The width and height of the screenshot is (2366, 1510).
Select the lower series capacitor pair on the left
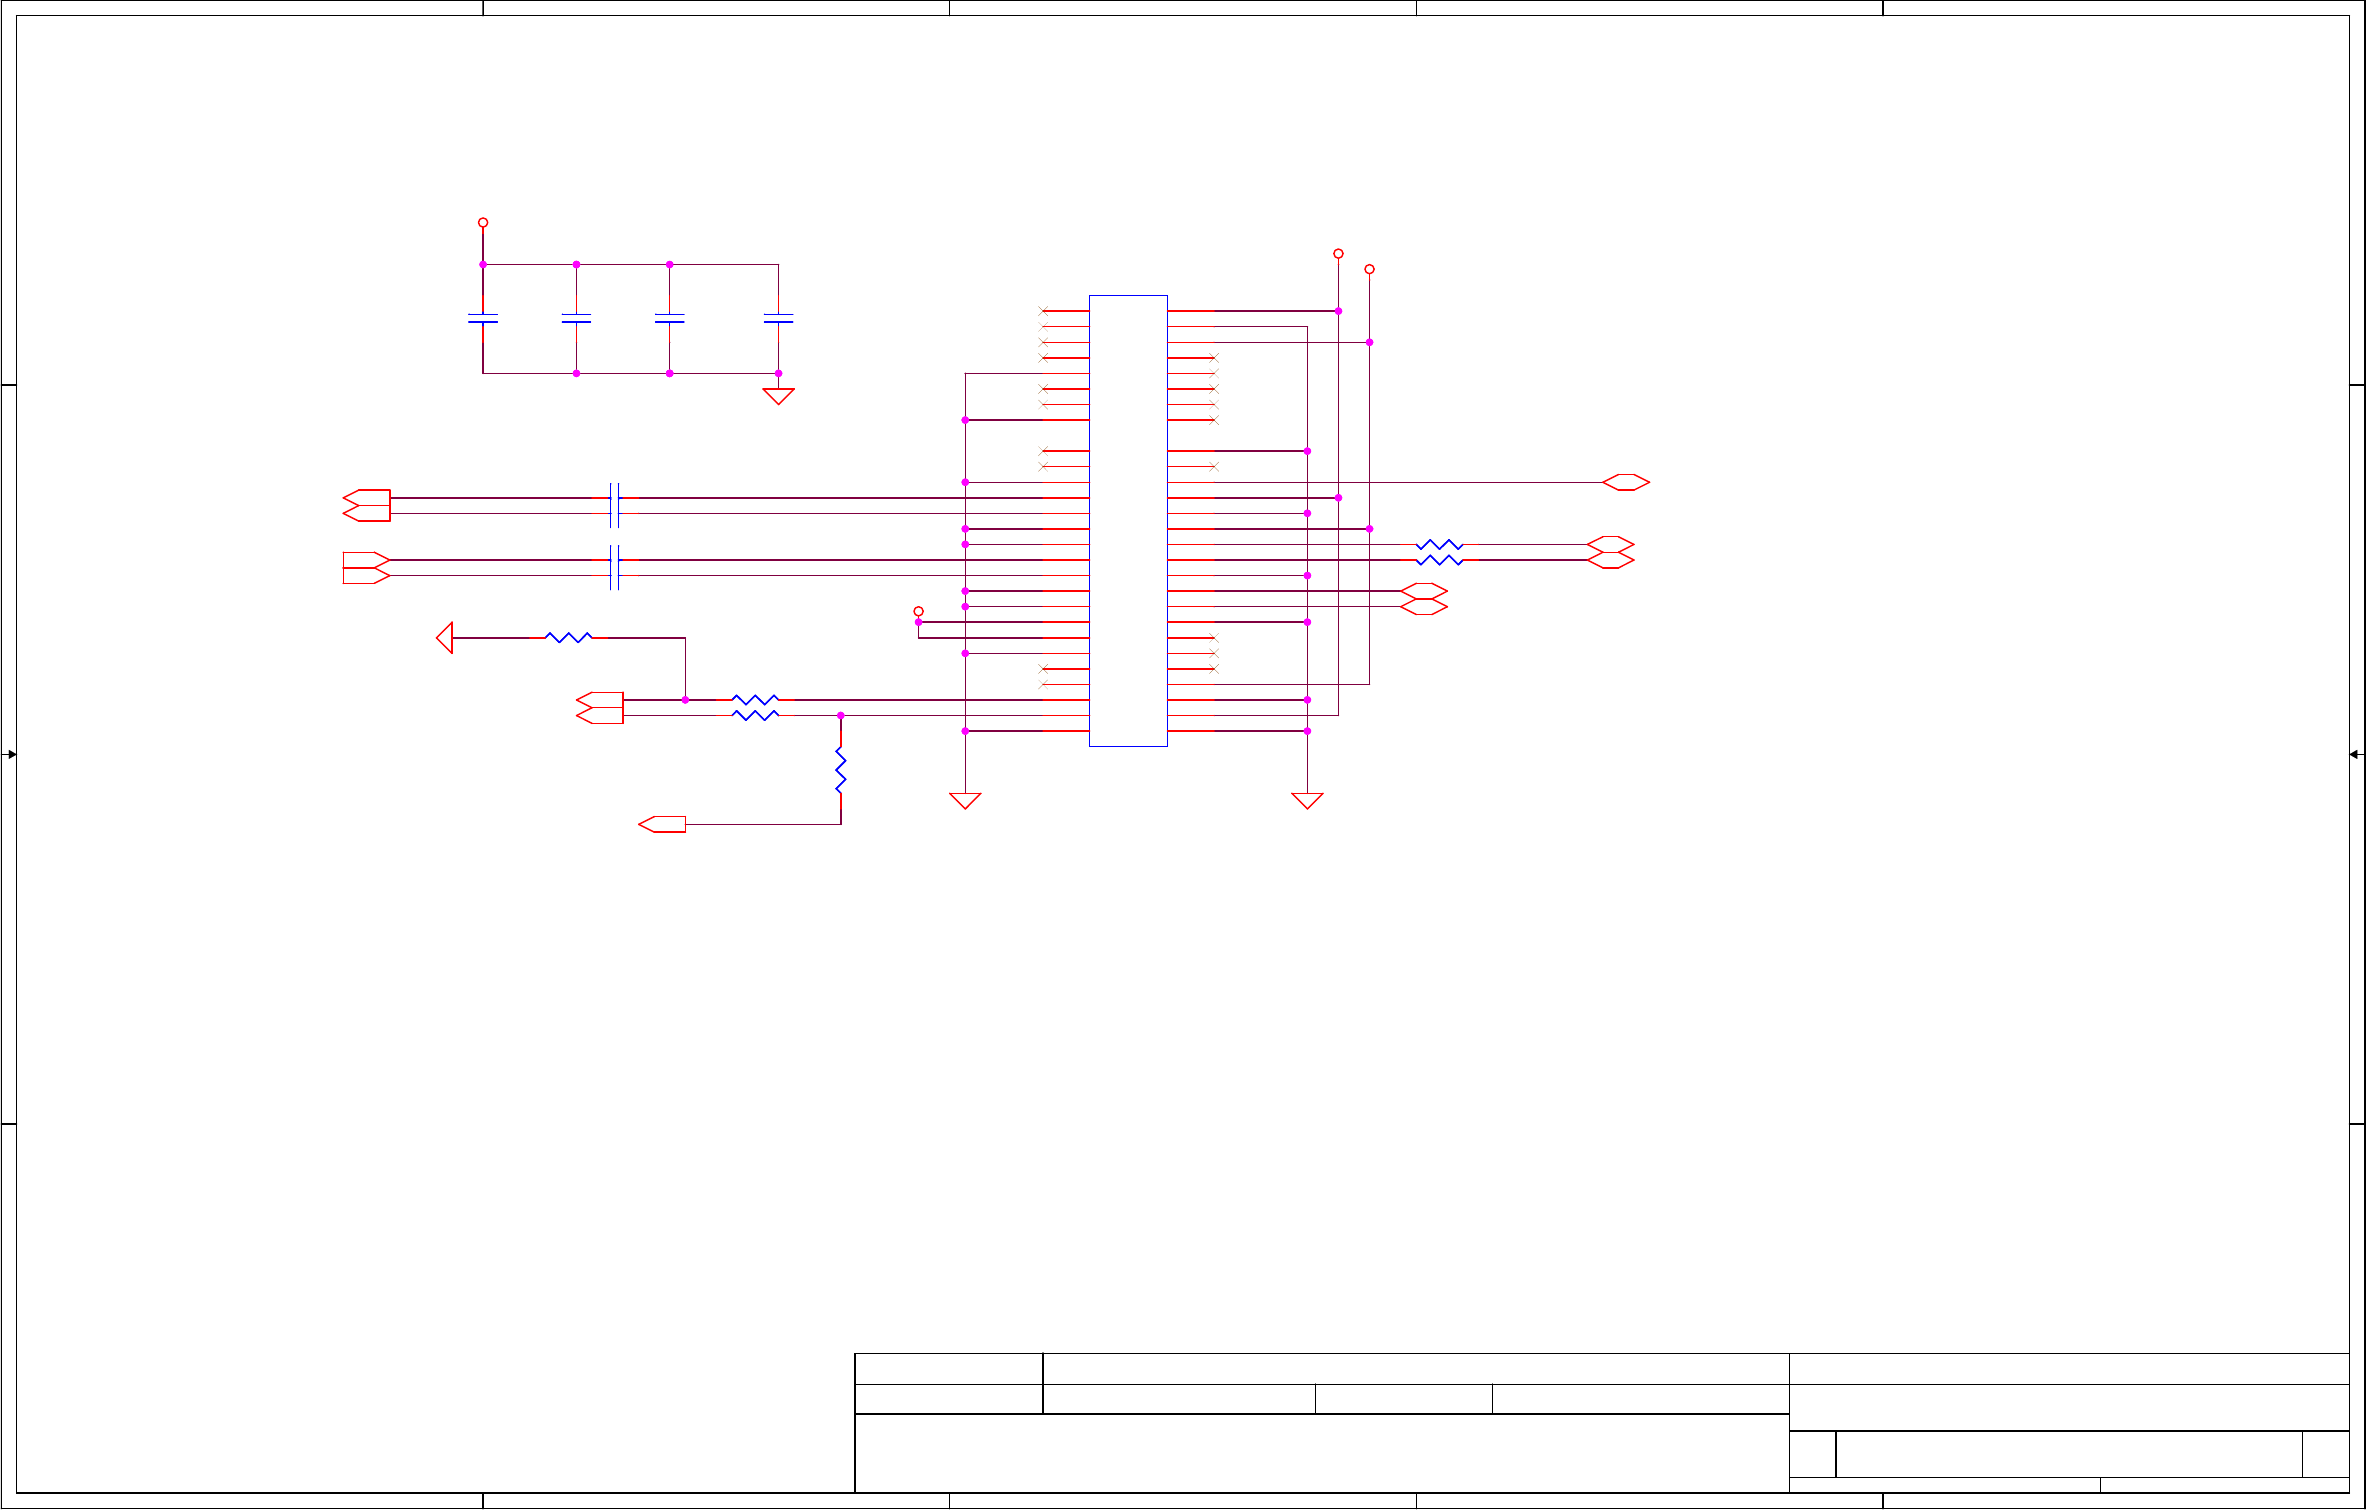(614, 567)
